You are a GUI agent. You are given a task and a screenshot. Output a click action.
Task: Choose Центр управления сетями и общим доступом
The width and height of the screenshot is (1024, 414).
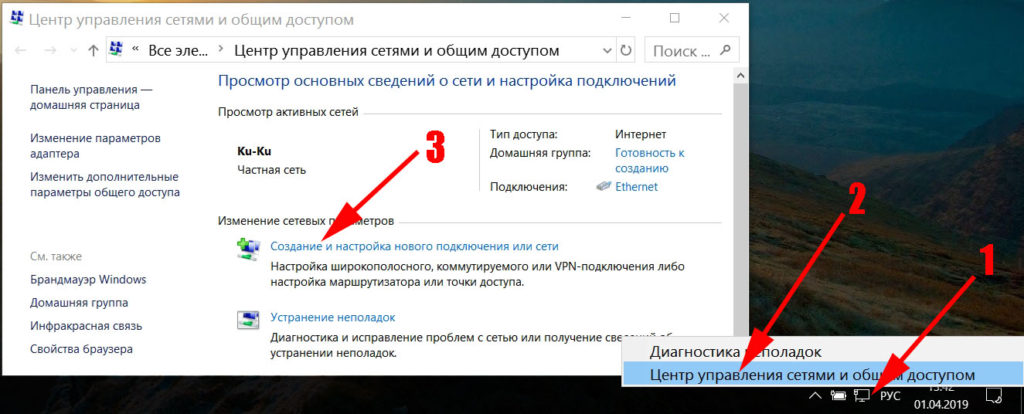pyautogui.click(x=811, y=374)
